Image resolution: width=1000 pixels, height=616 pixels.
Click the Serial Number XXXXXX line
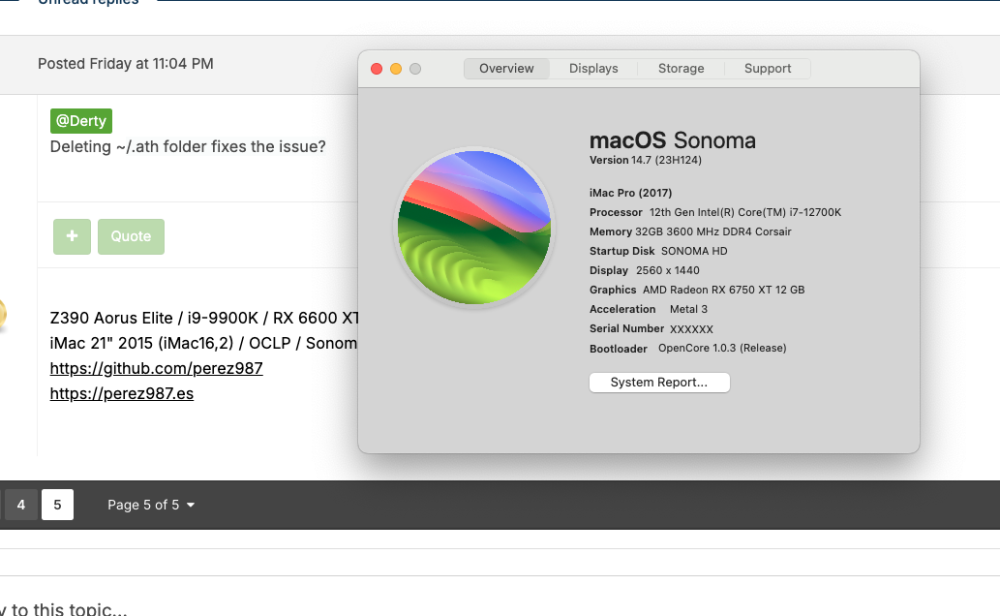pos(651,329)
